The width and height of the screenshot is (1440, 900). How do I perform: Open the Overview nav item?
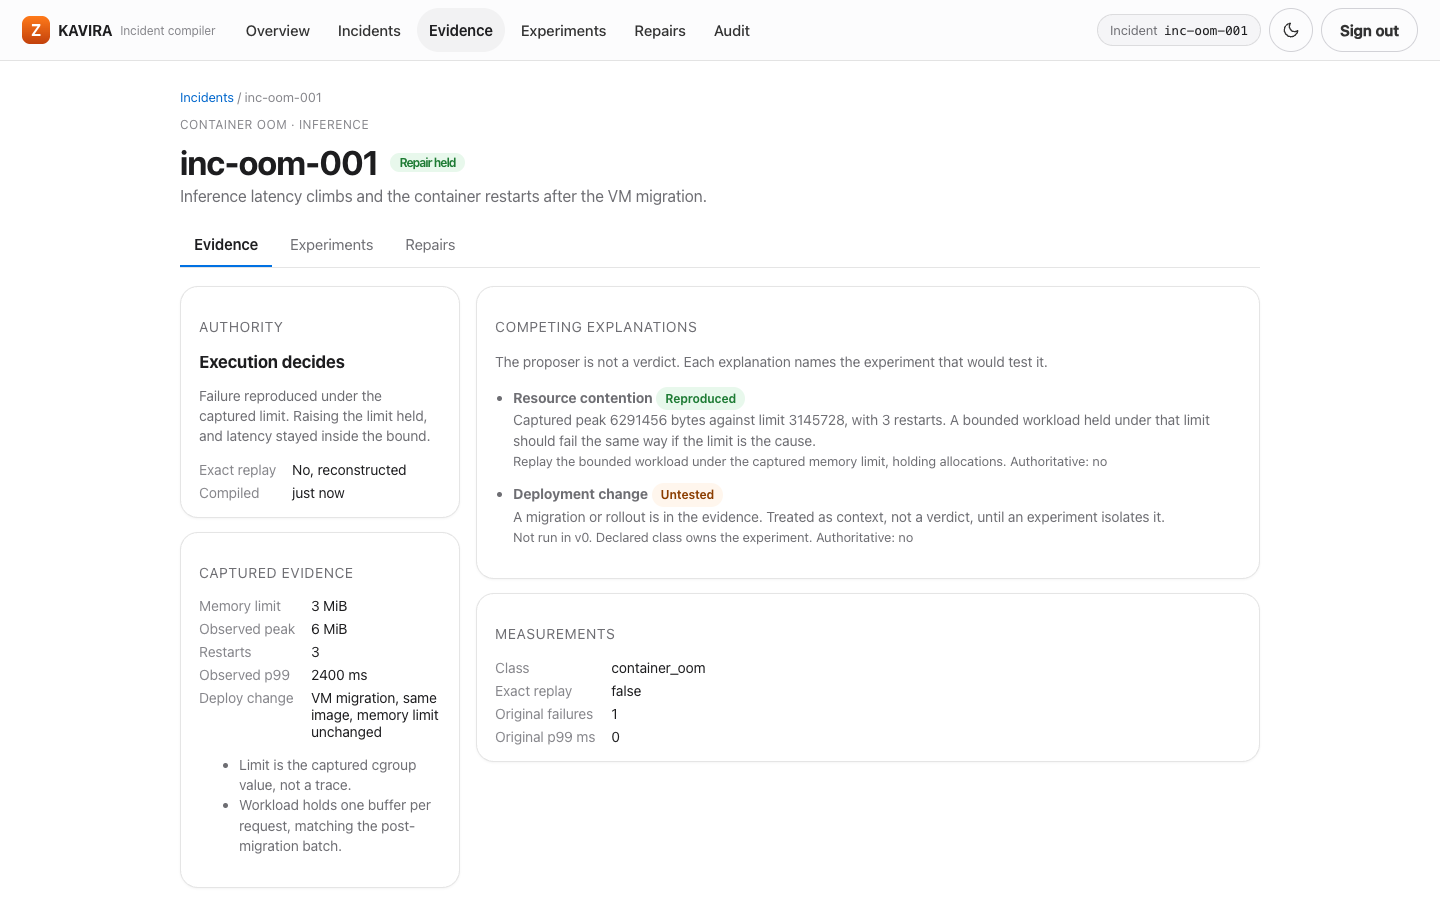tap(278, 30)
